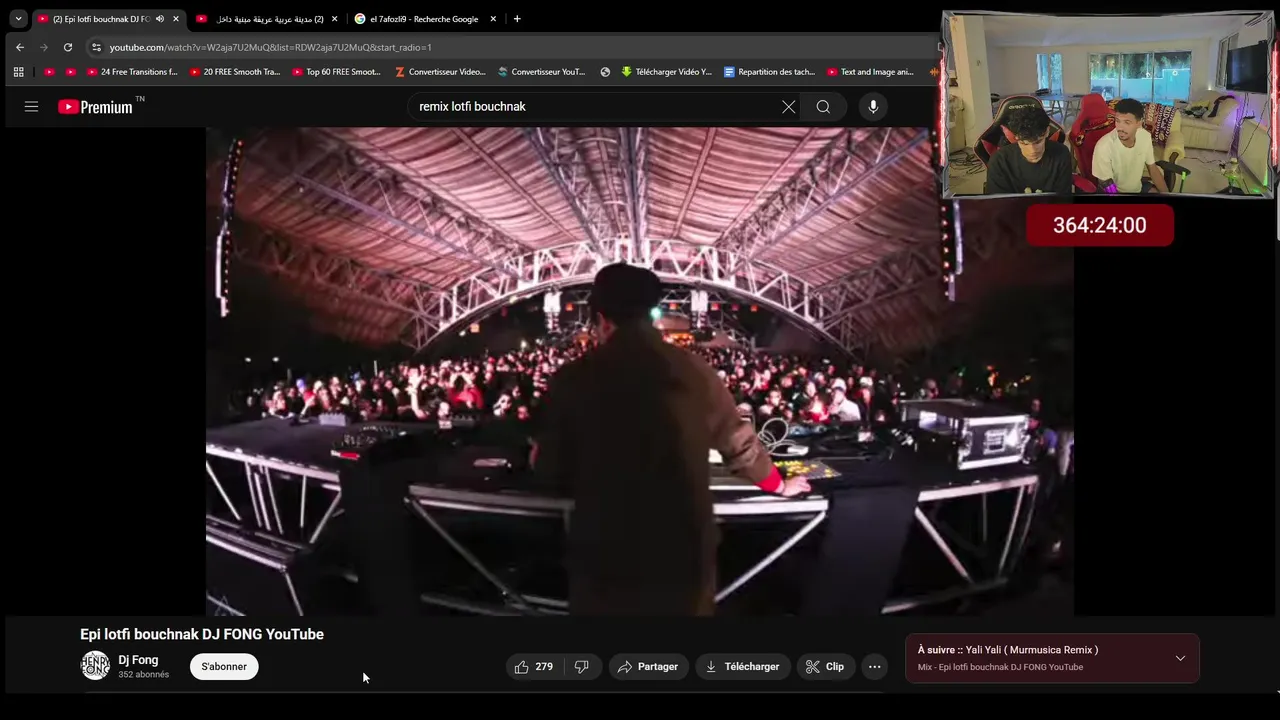Screen dimensions: 1280x720
Task: Open the globe bookmark icon
Action: click(605, 72)
